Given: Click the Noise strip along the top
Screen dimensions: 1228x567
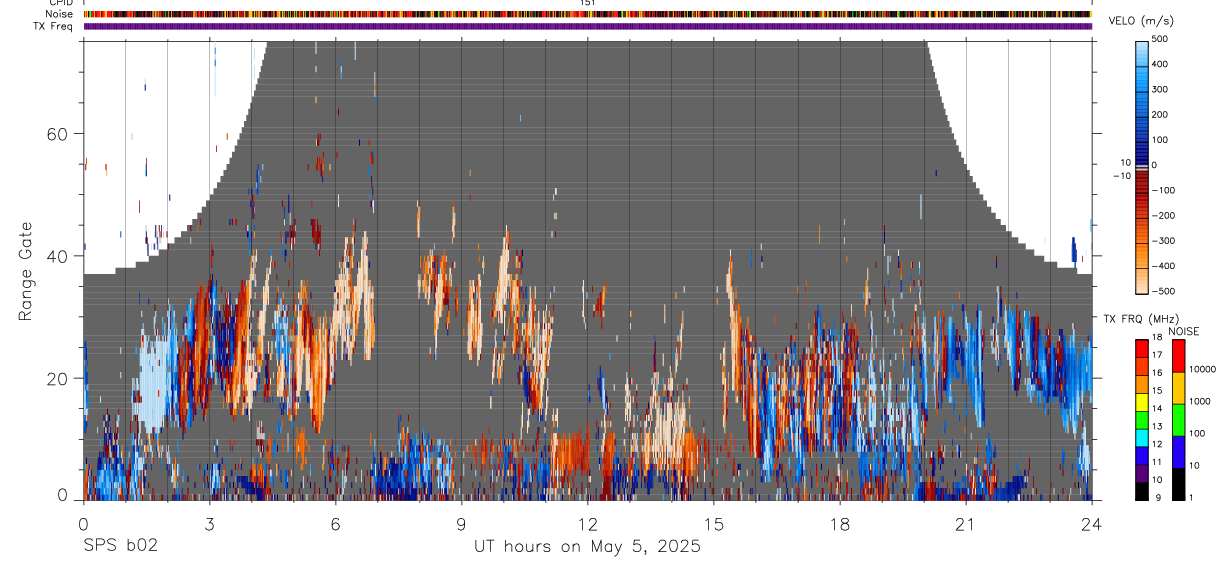Looking at the screenshot, I should click(x=587, y=14).
